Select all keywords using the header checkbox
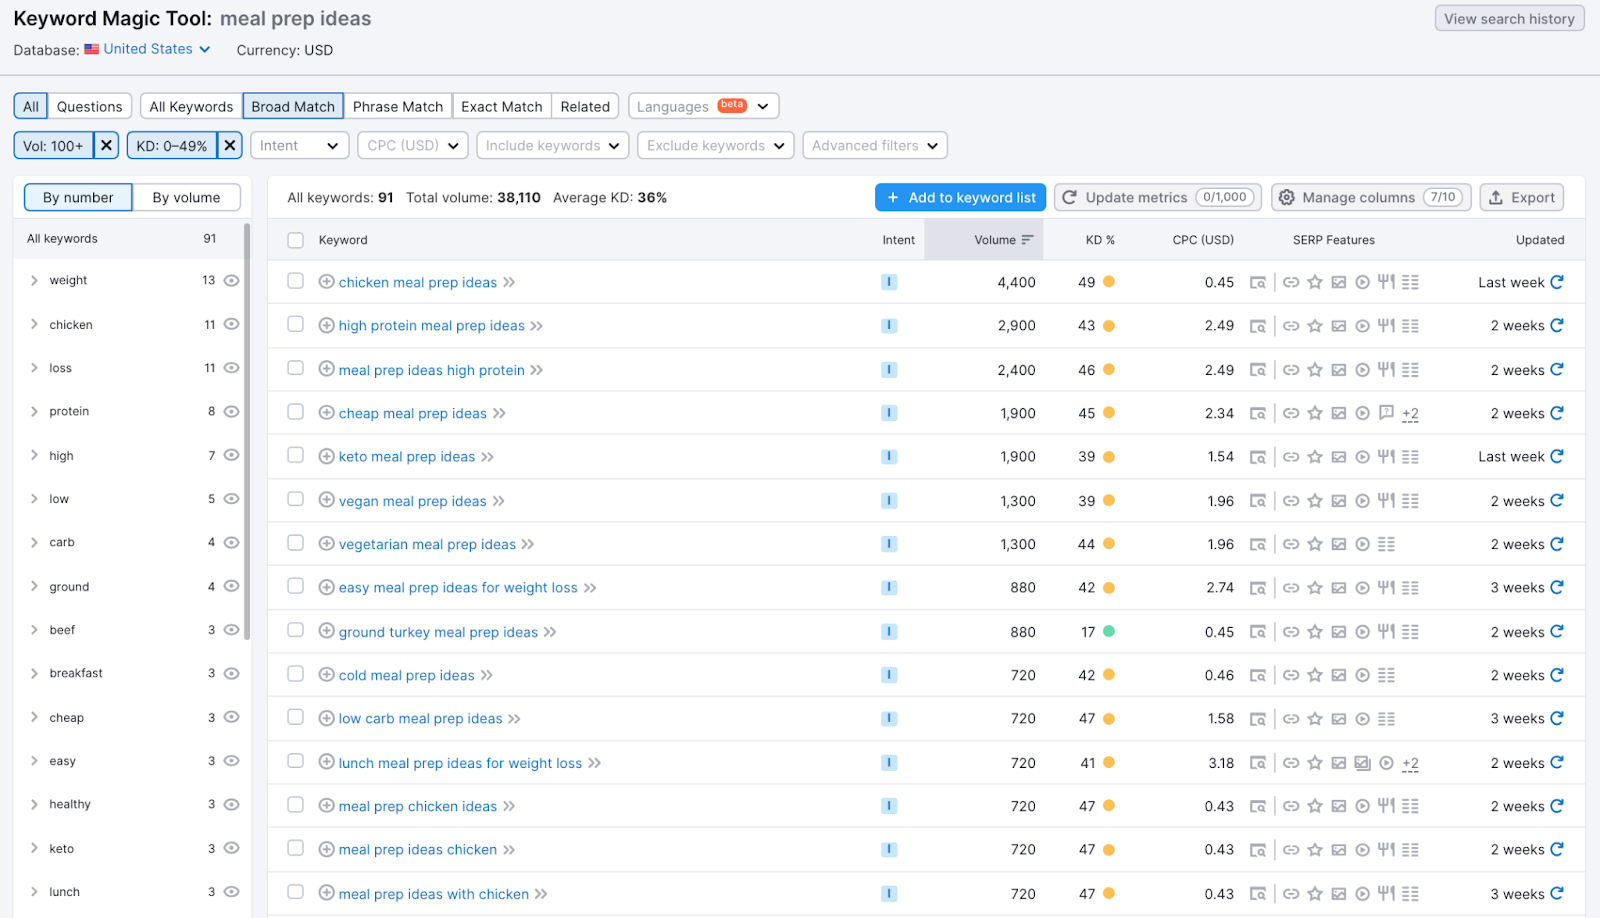This screenshot has width=1600, height=918. point(295,240)
